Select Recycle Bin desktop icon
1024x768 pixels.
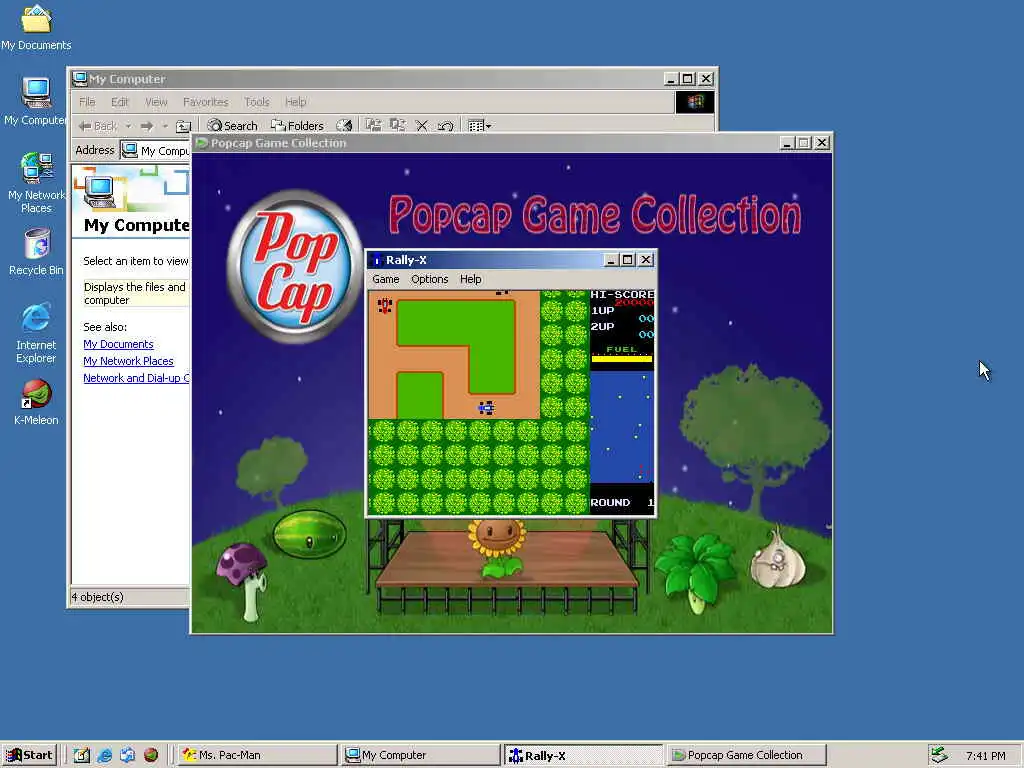click(37, 252)
